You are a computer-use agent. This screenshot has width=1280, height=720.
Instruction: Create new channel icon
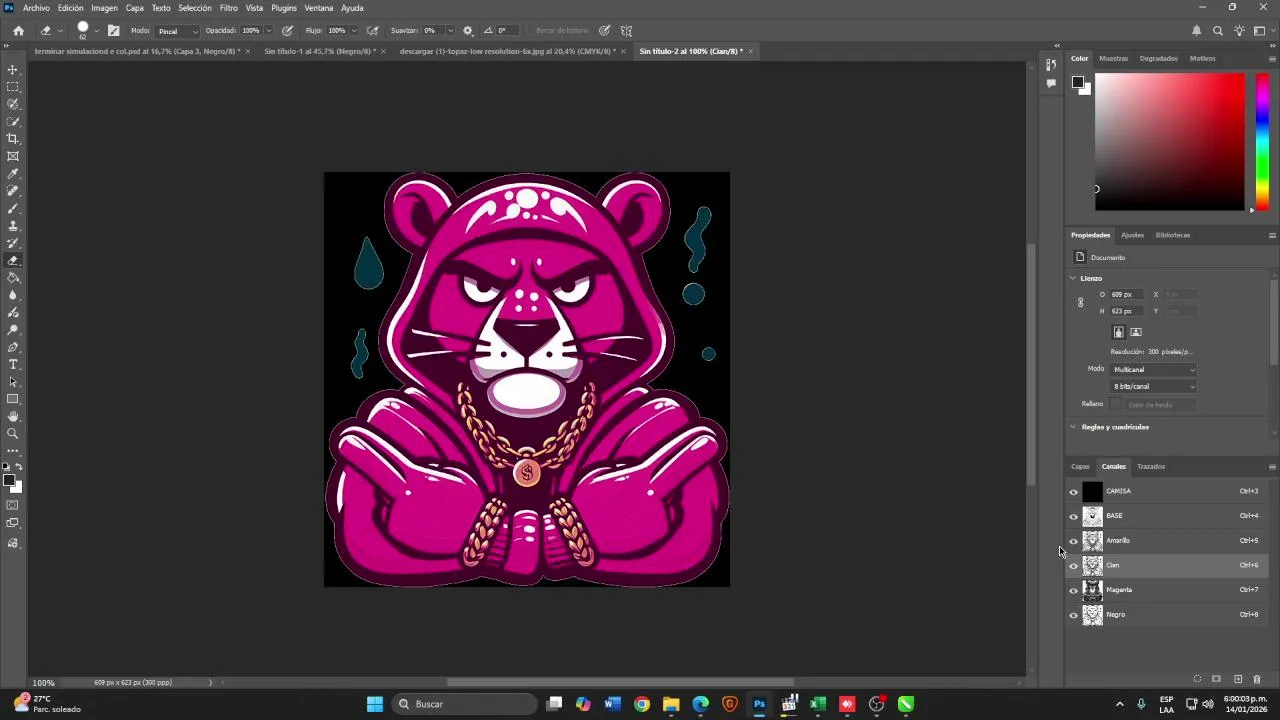coord(1238,679)
